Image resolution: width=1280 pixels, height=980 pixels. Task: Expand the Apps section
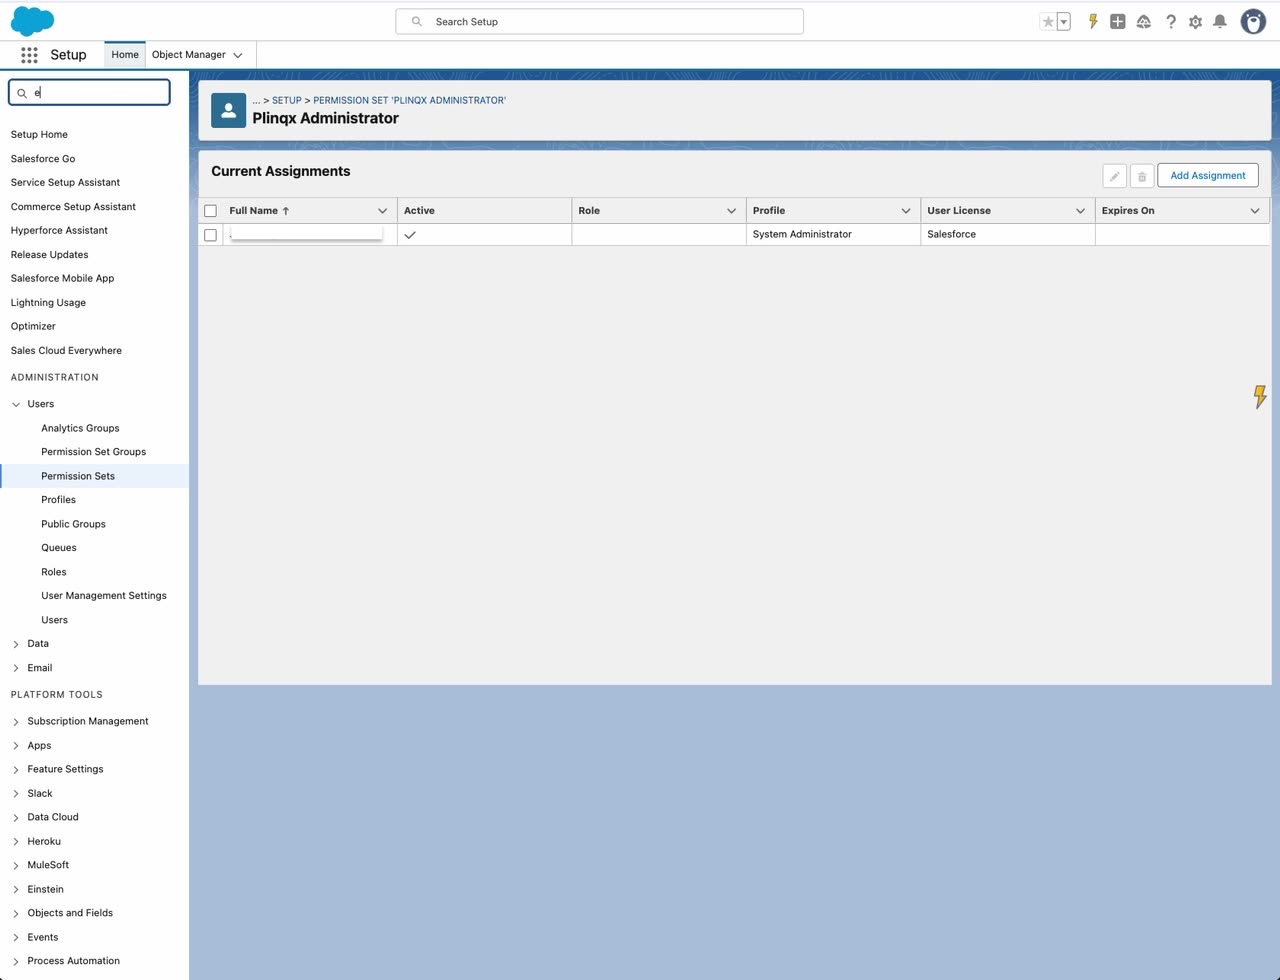point(16,746)
